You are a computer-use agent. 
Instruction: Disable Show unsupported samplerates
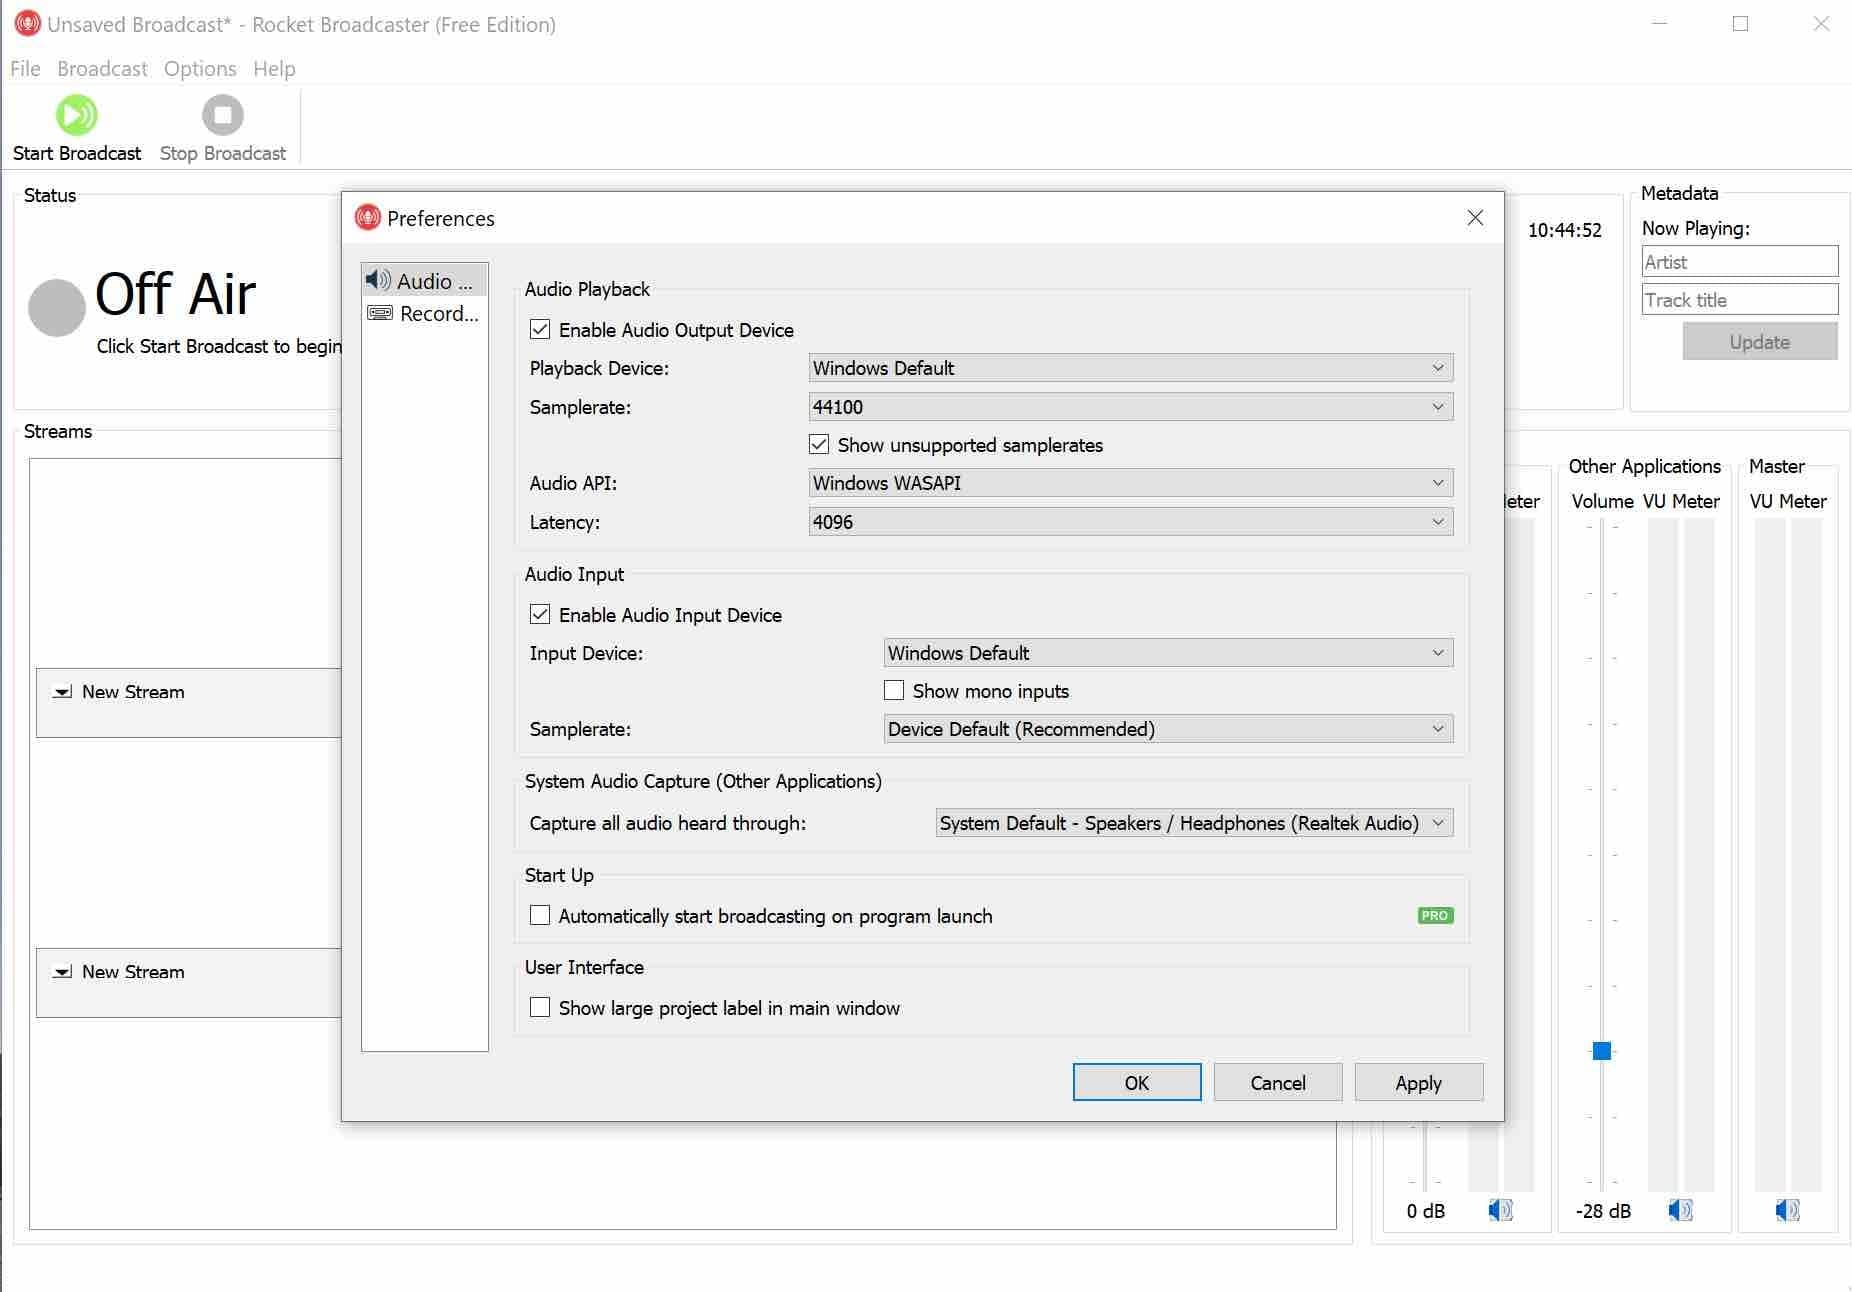point(818,444)
